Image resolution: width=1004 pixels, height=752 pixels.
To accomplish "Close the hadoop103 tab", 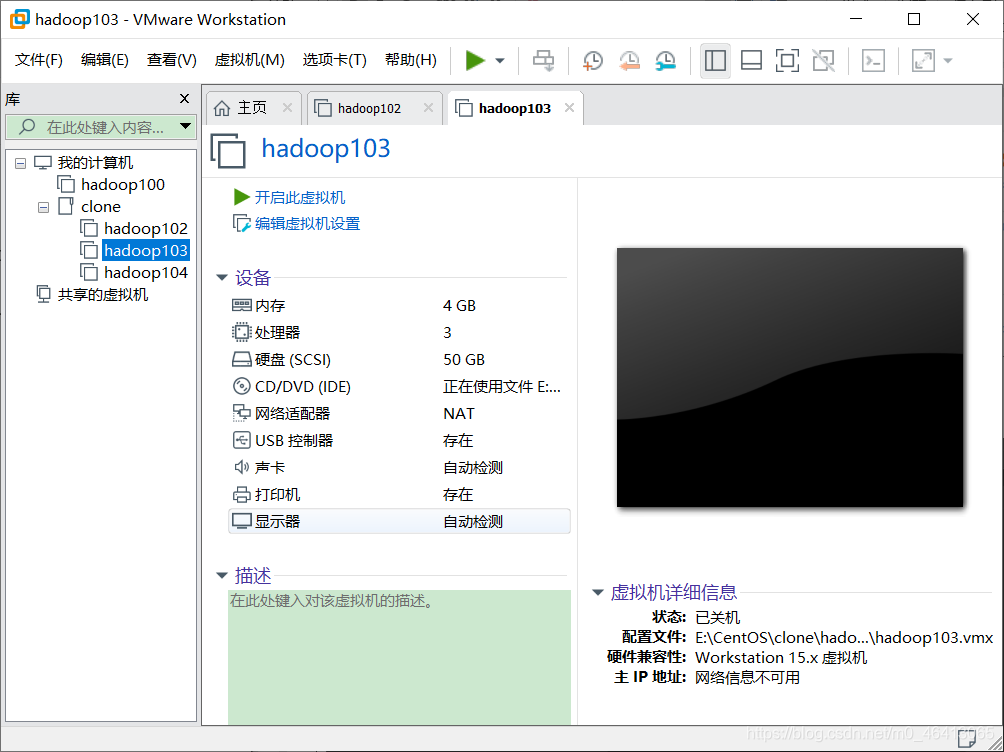I will point(569,108).
